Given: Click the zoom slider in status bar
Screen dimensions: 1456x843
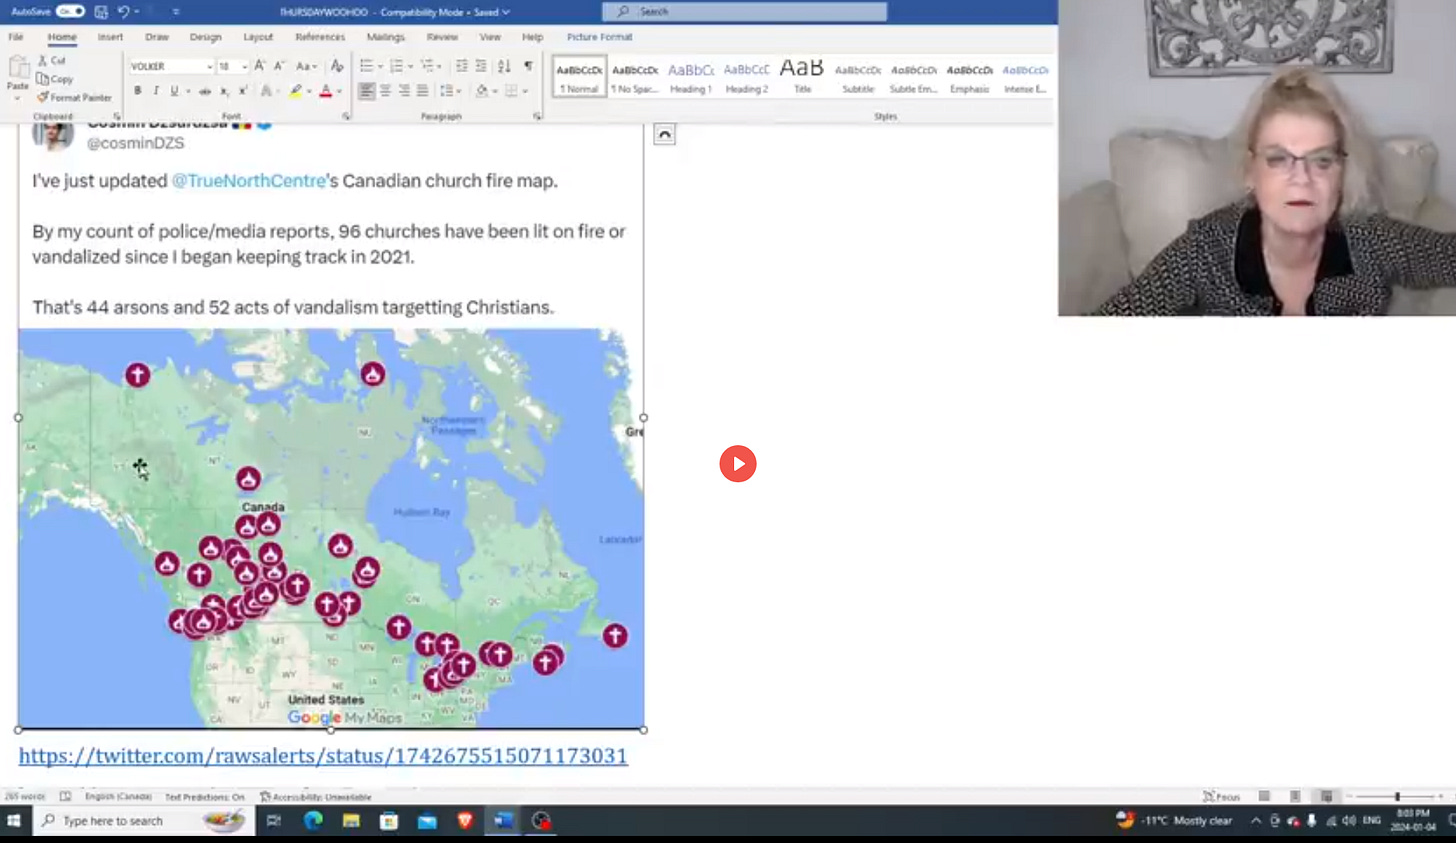Looking at the screenshot, I should [1396, 796].
